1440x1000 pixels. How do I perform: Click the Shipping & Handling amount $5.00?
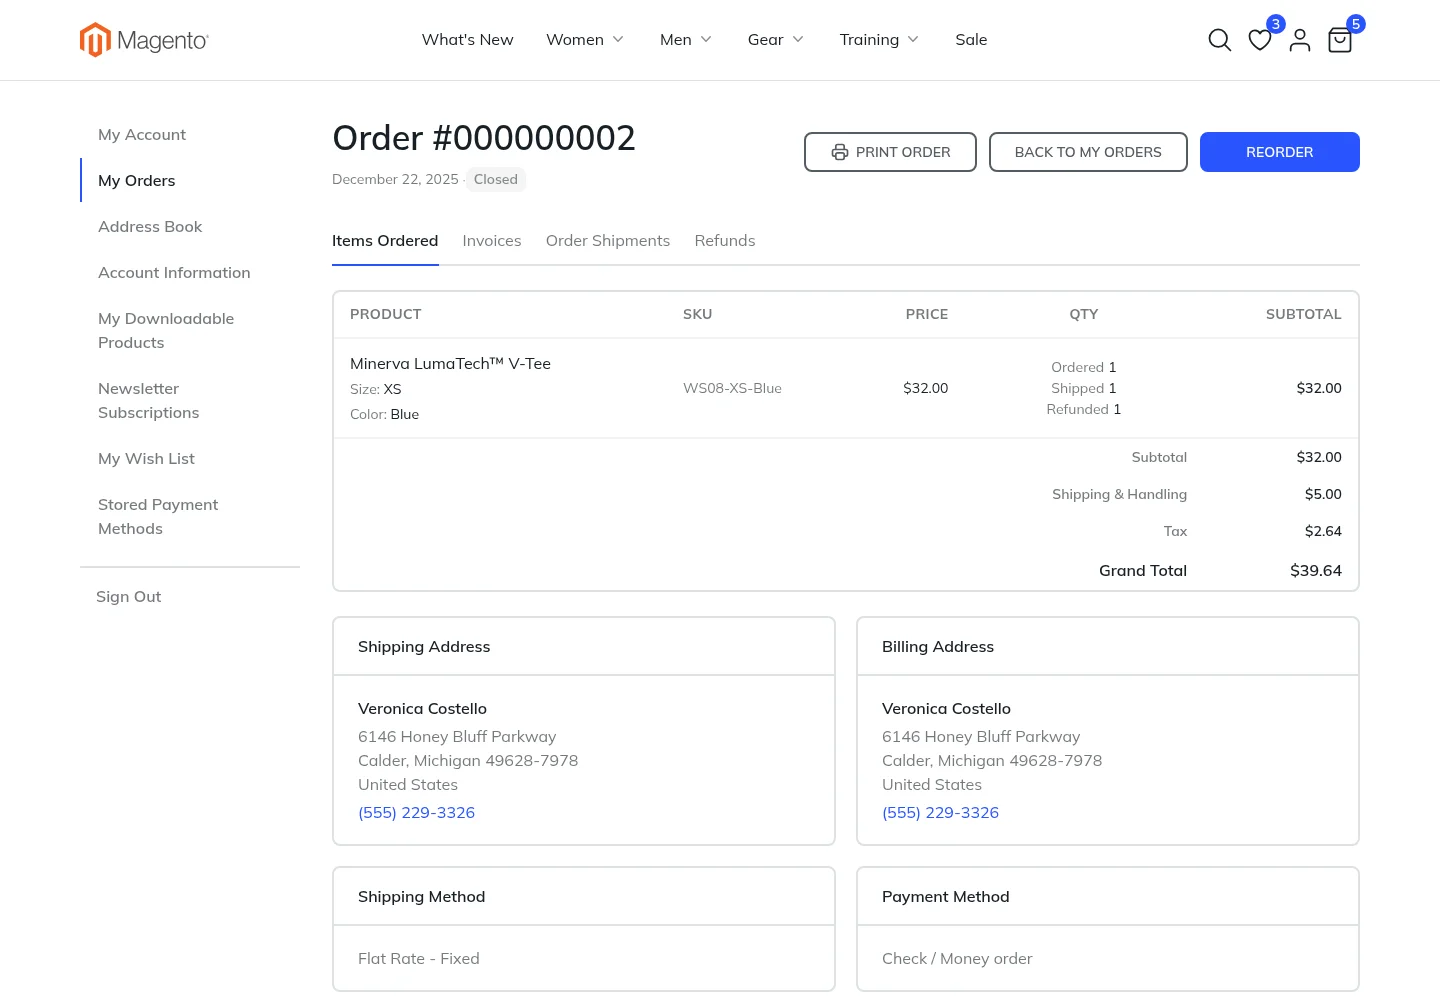[1323, 494]
